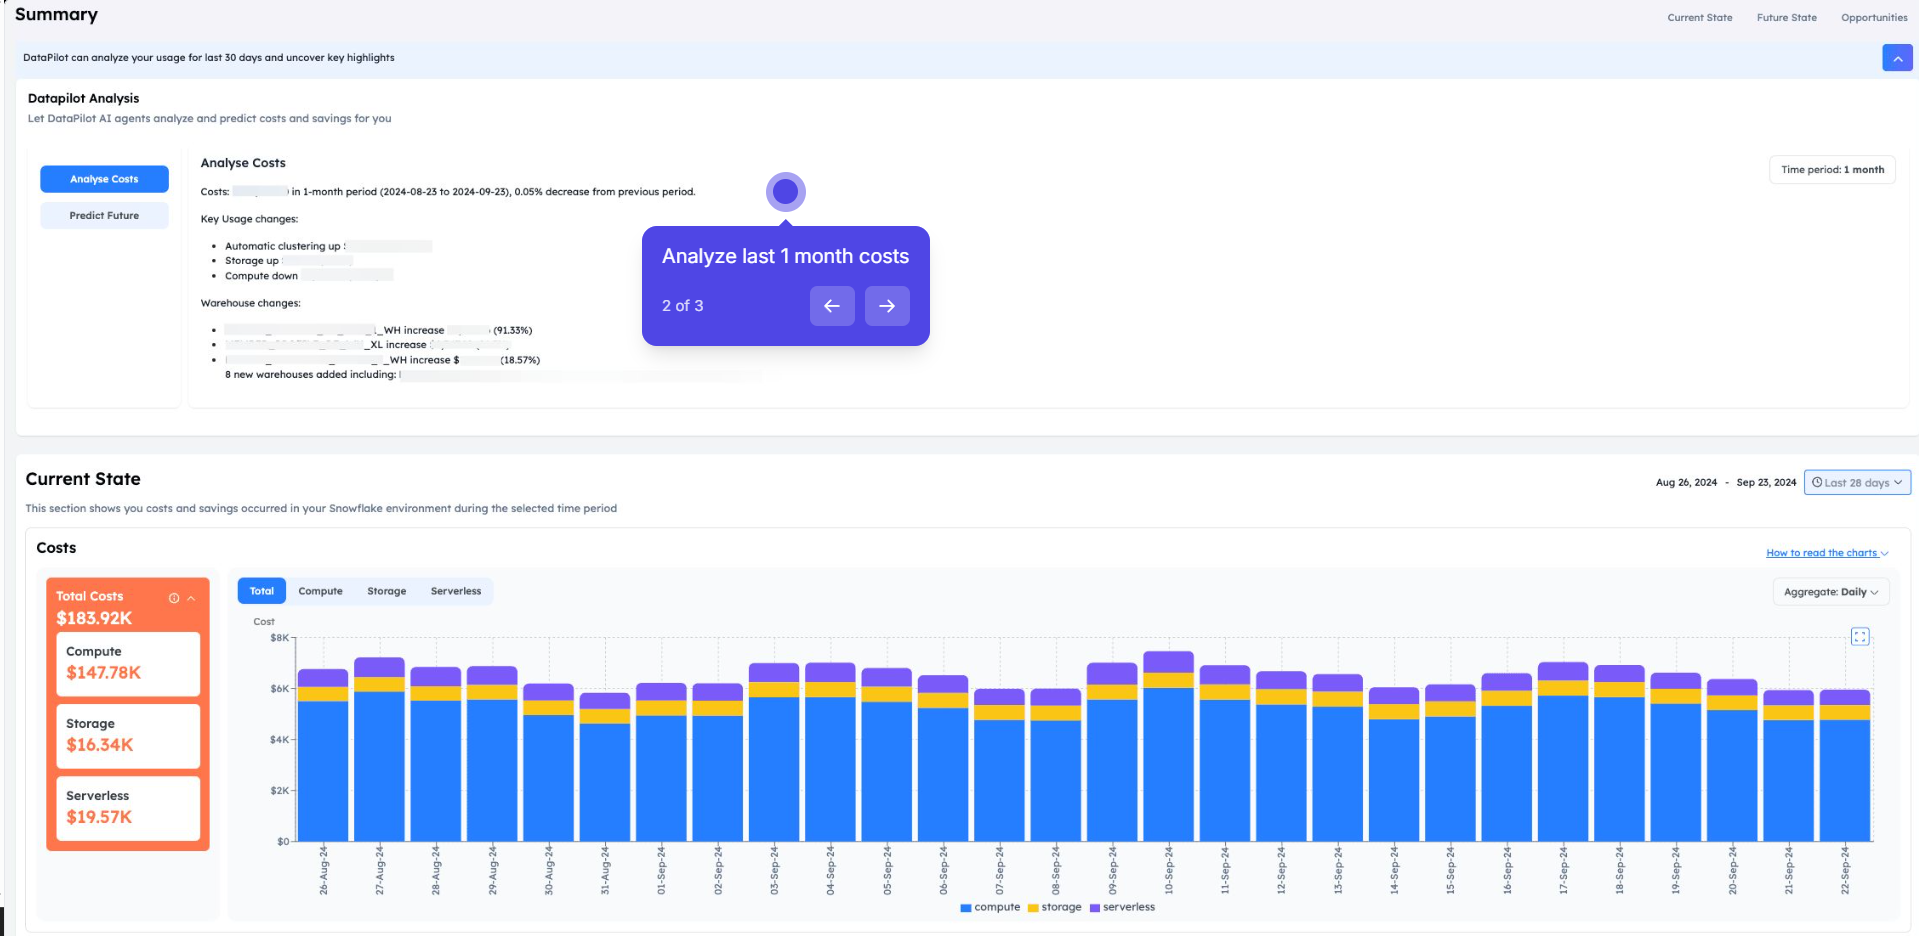
Task: Click the (18.57%) warehouse increase row
Action: pyautogui.click(x=382, y=360)
